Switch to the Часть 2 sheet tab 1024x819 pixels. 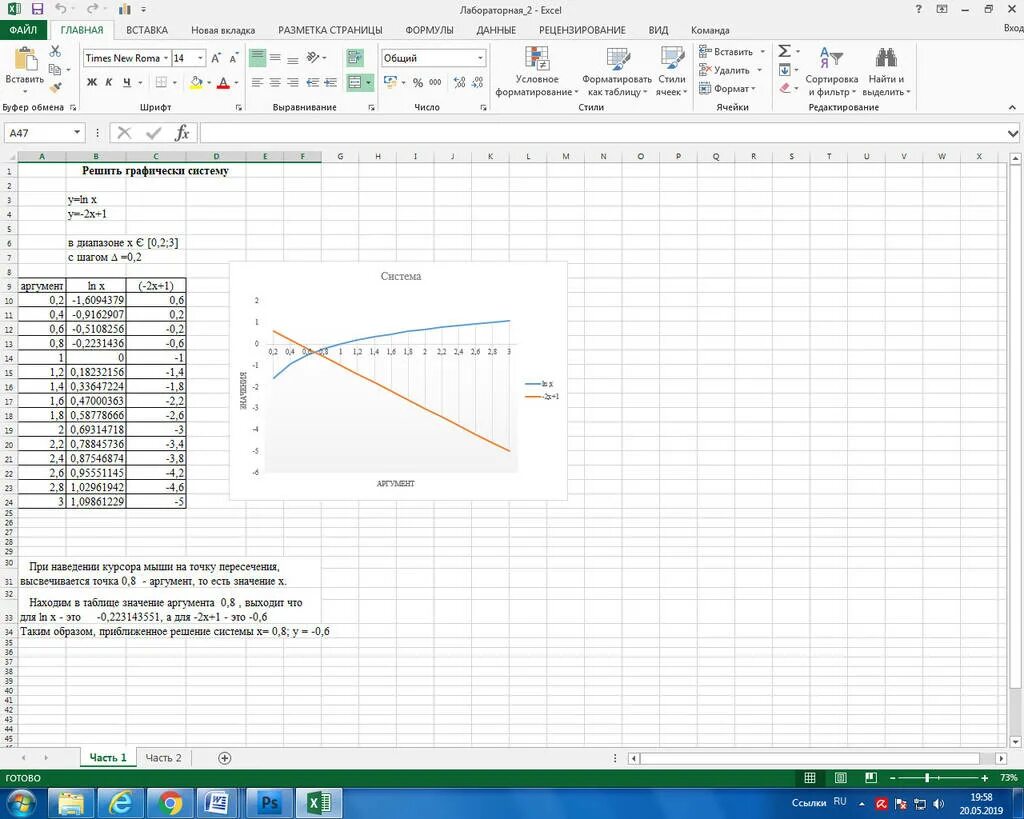point(163,758)
